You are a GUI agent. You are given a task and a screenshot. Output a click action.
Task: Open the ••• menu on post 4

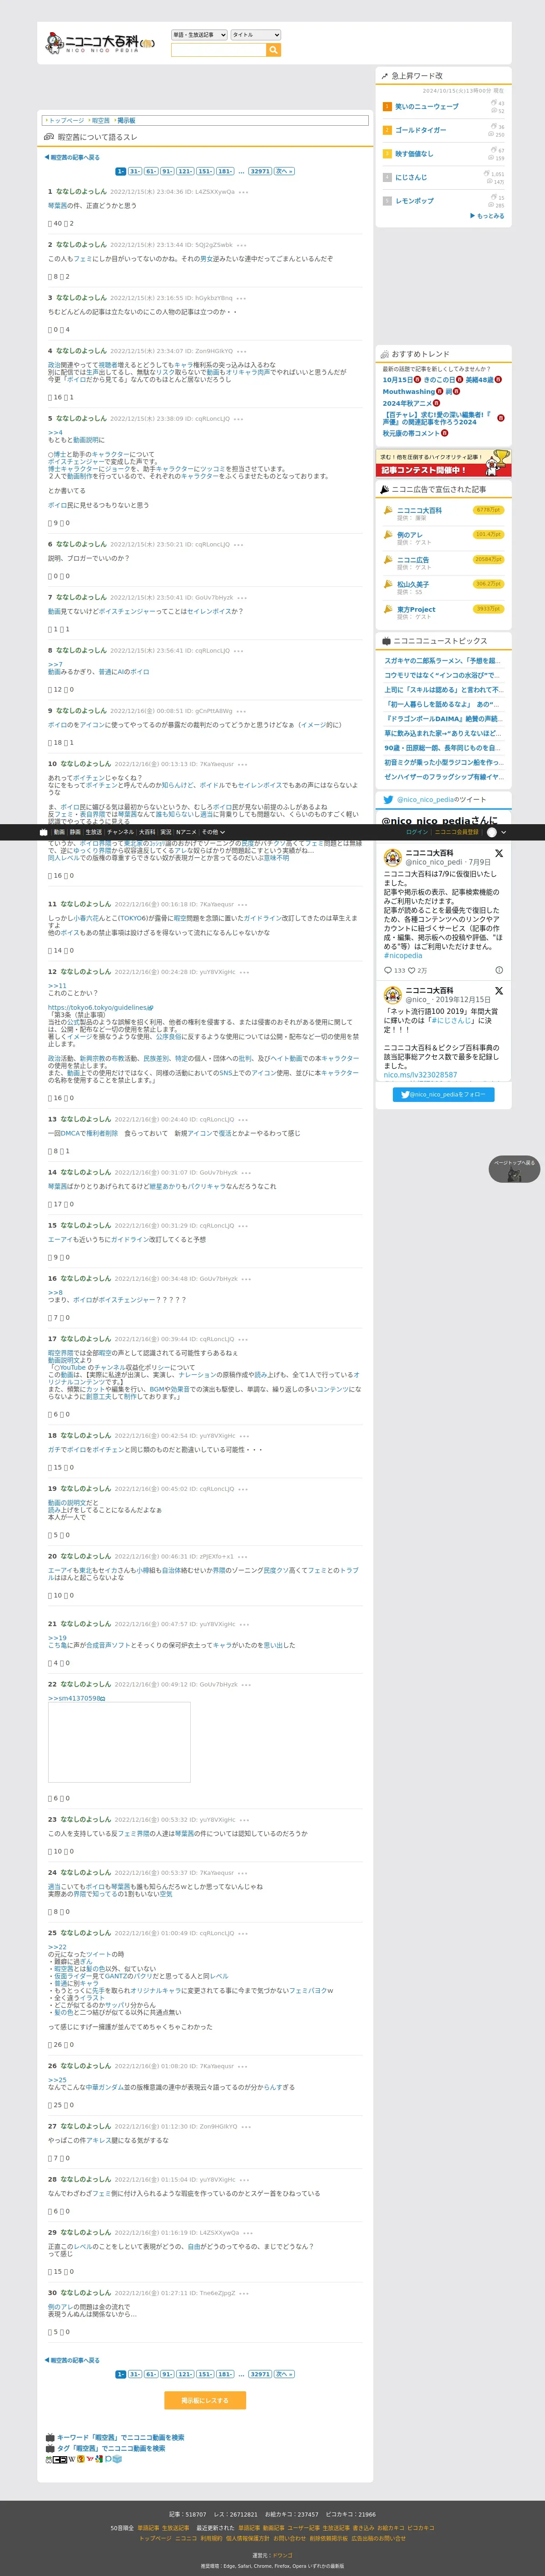point(241,351)
